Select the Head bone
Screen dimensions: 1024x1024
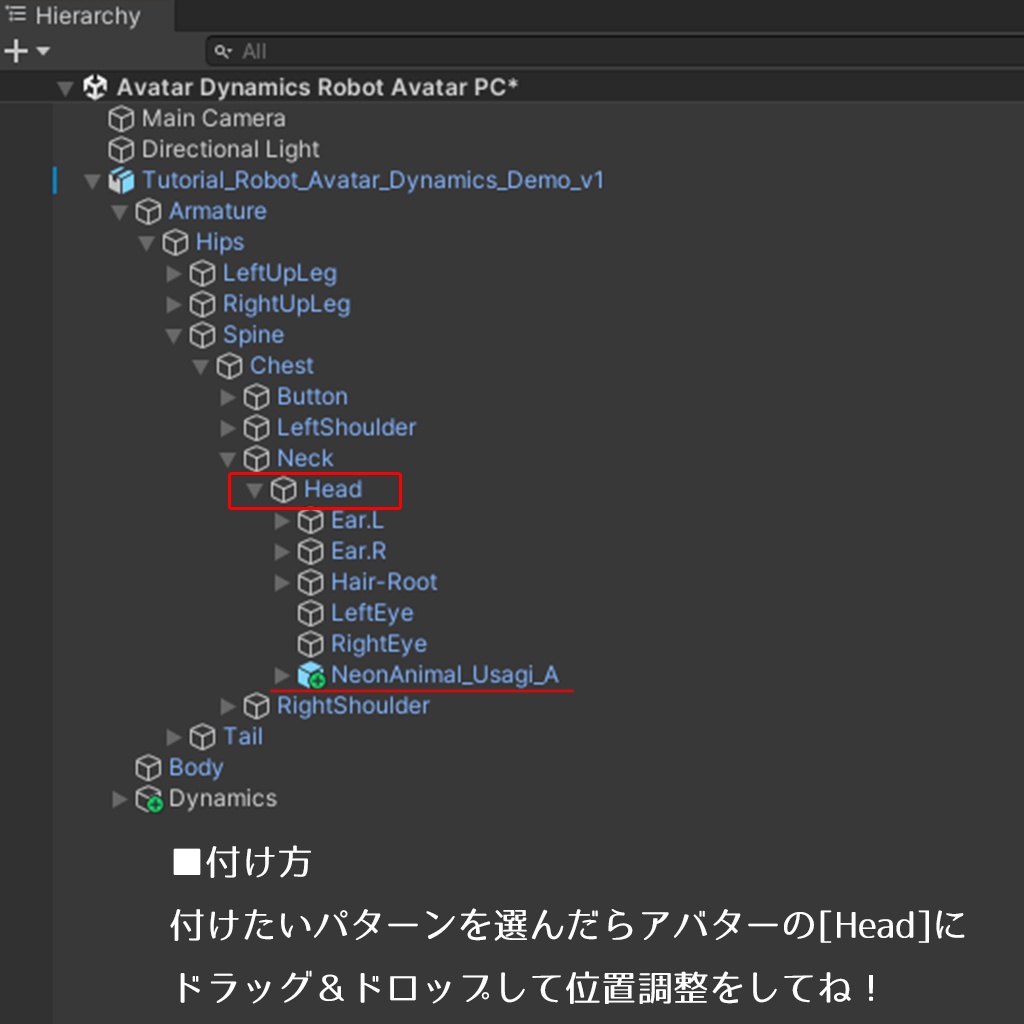coord(332,489)
